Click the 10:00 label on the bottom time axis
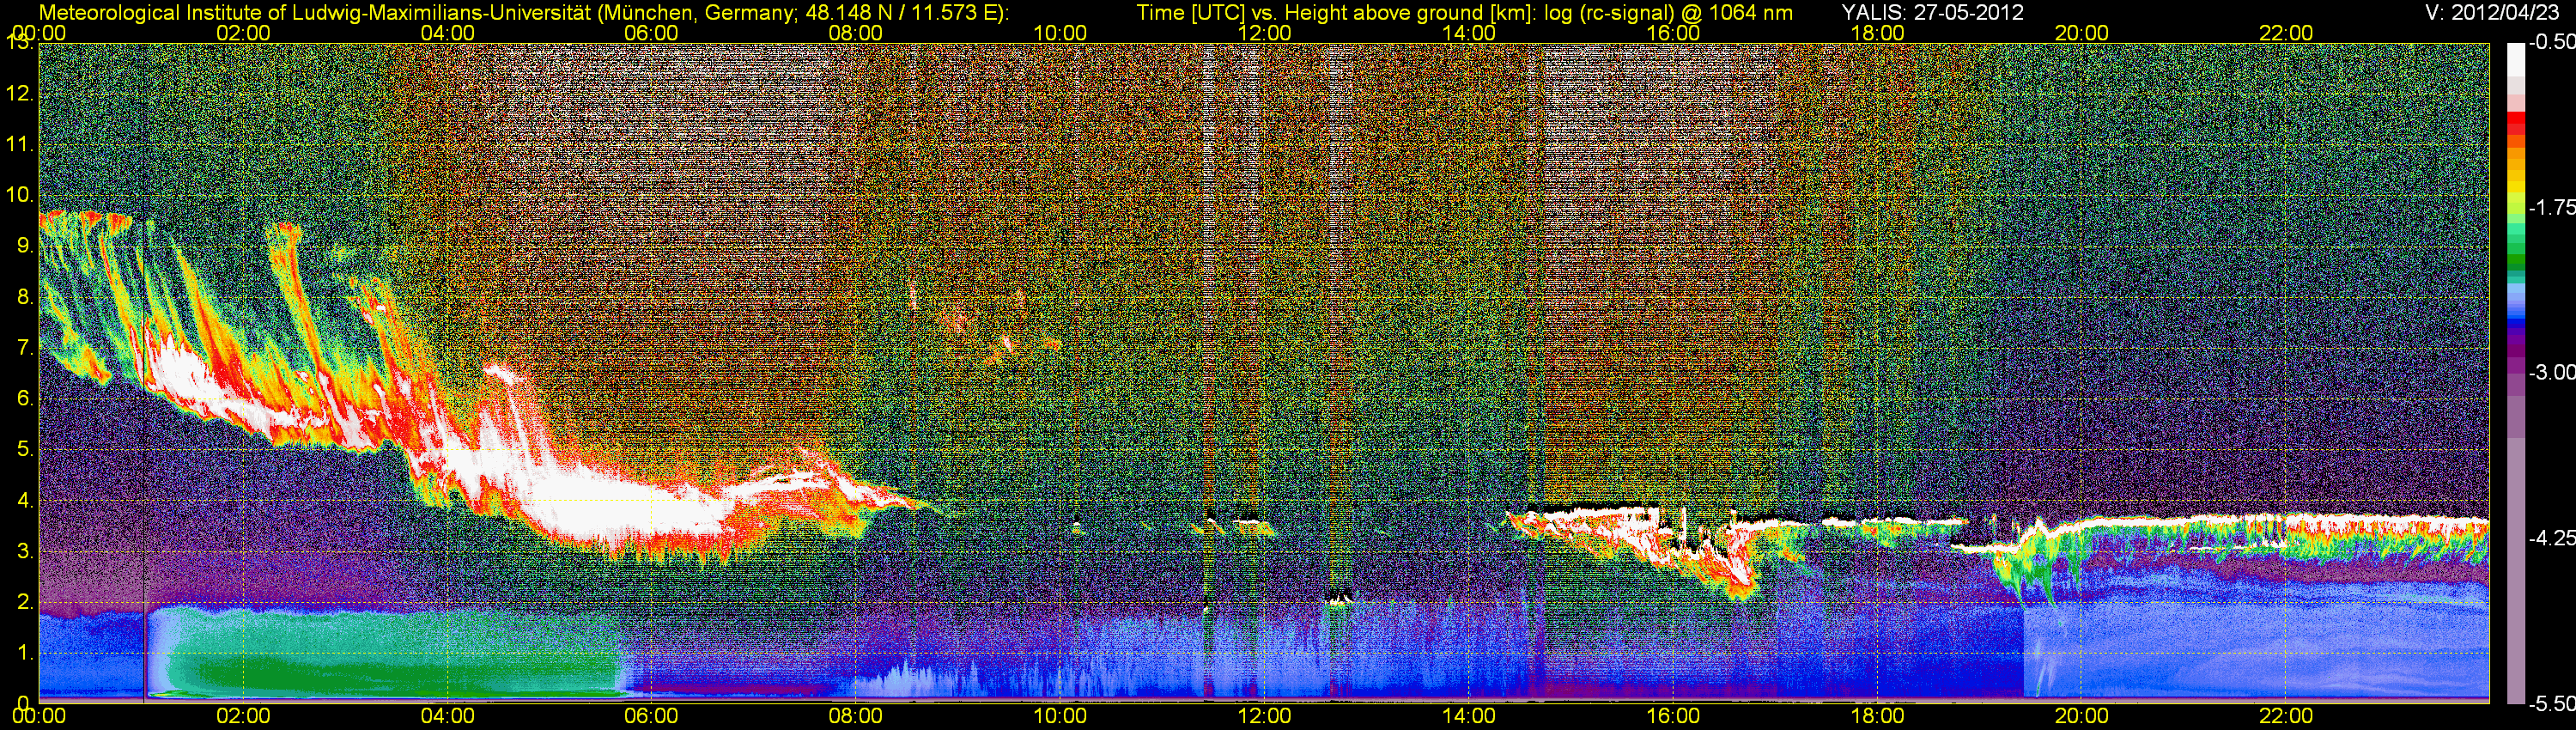This screenshot has width=2576, height=730. click(1060, 717)
